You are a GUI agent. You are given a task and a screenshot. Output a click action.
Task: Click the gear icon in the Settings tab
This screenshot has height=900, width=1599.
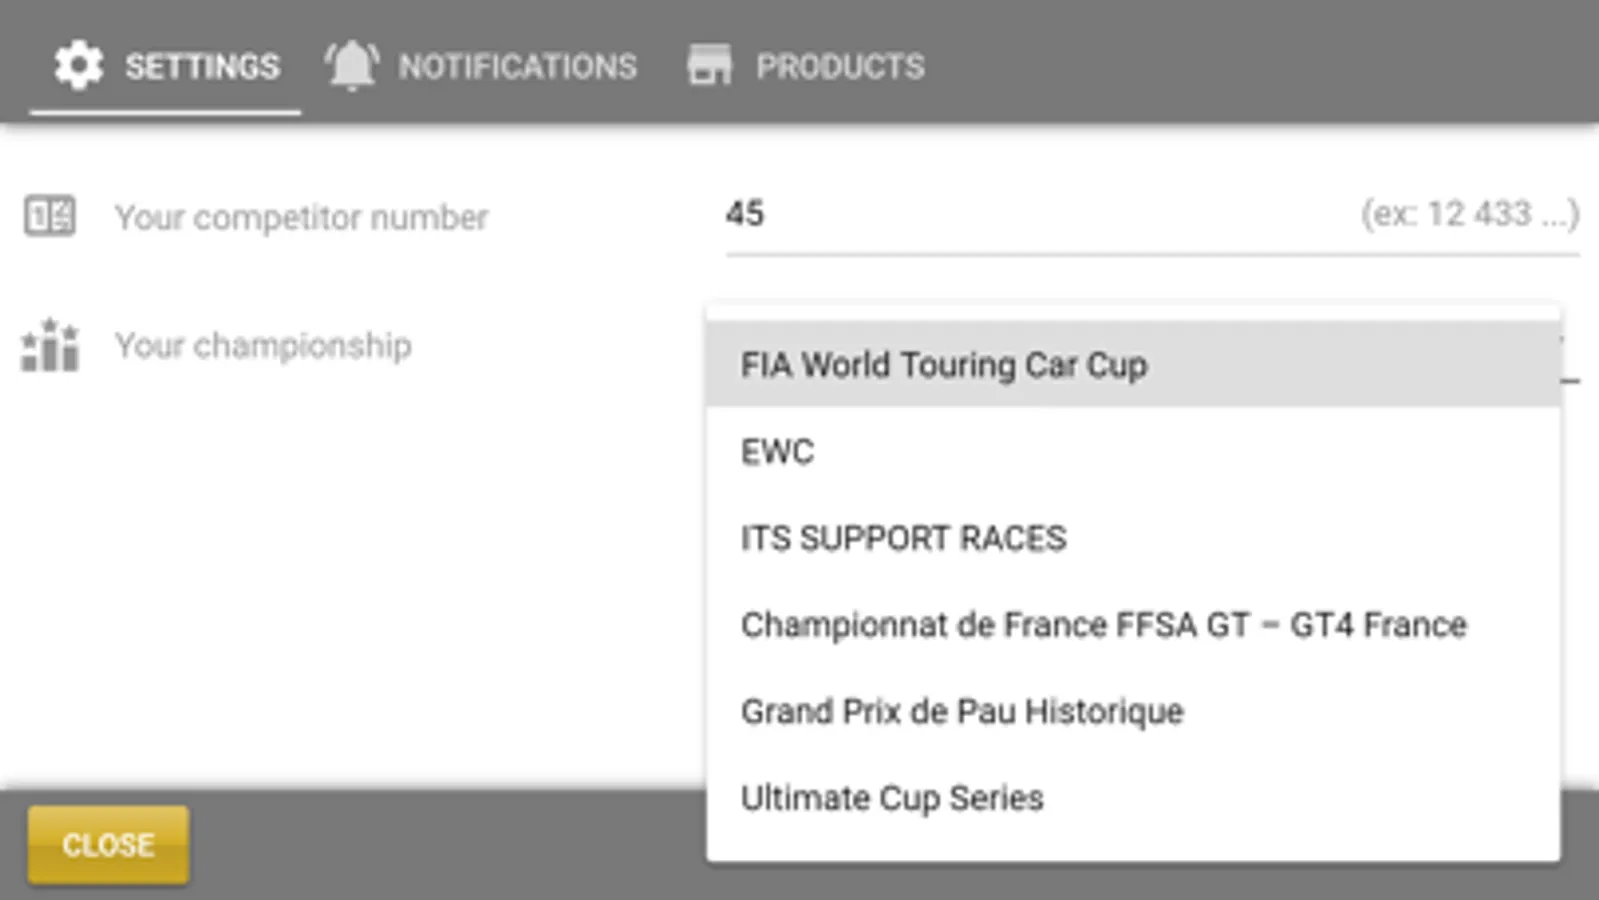tap(78, 66)
